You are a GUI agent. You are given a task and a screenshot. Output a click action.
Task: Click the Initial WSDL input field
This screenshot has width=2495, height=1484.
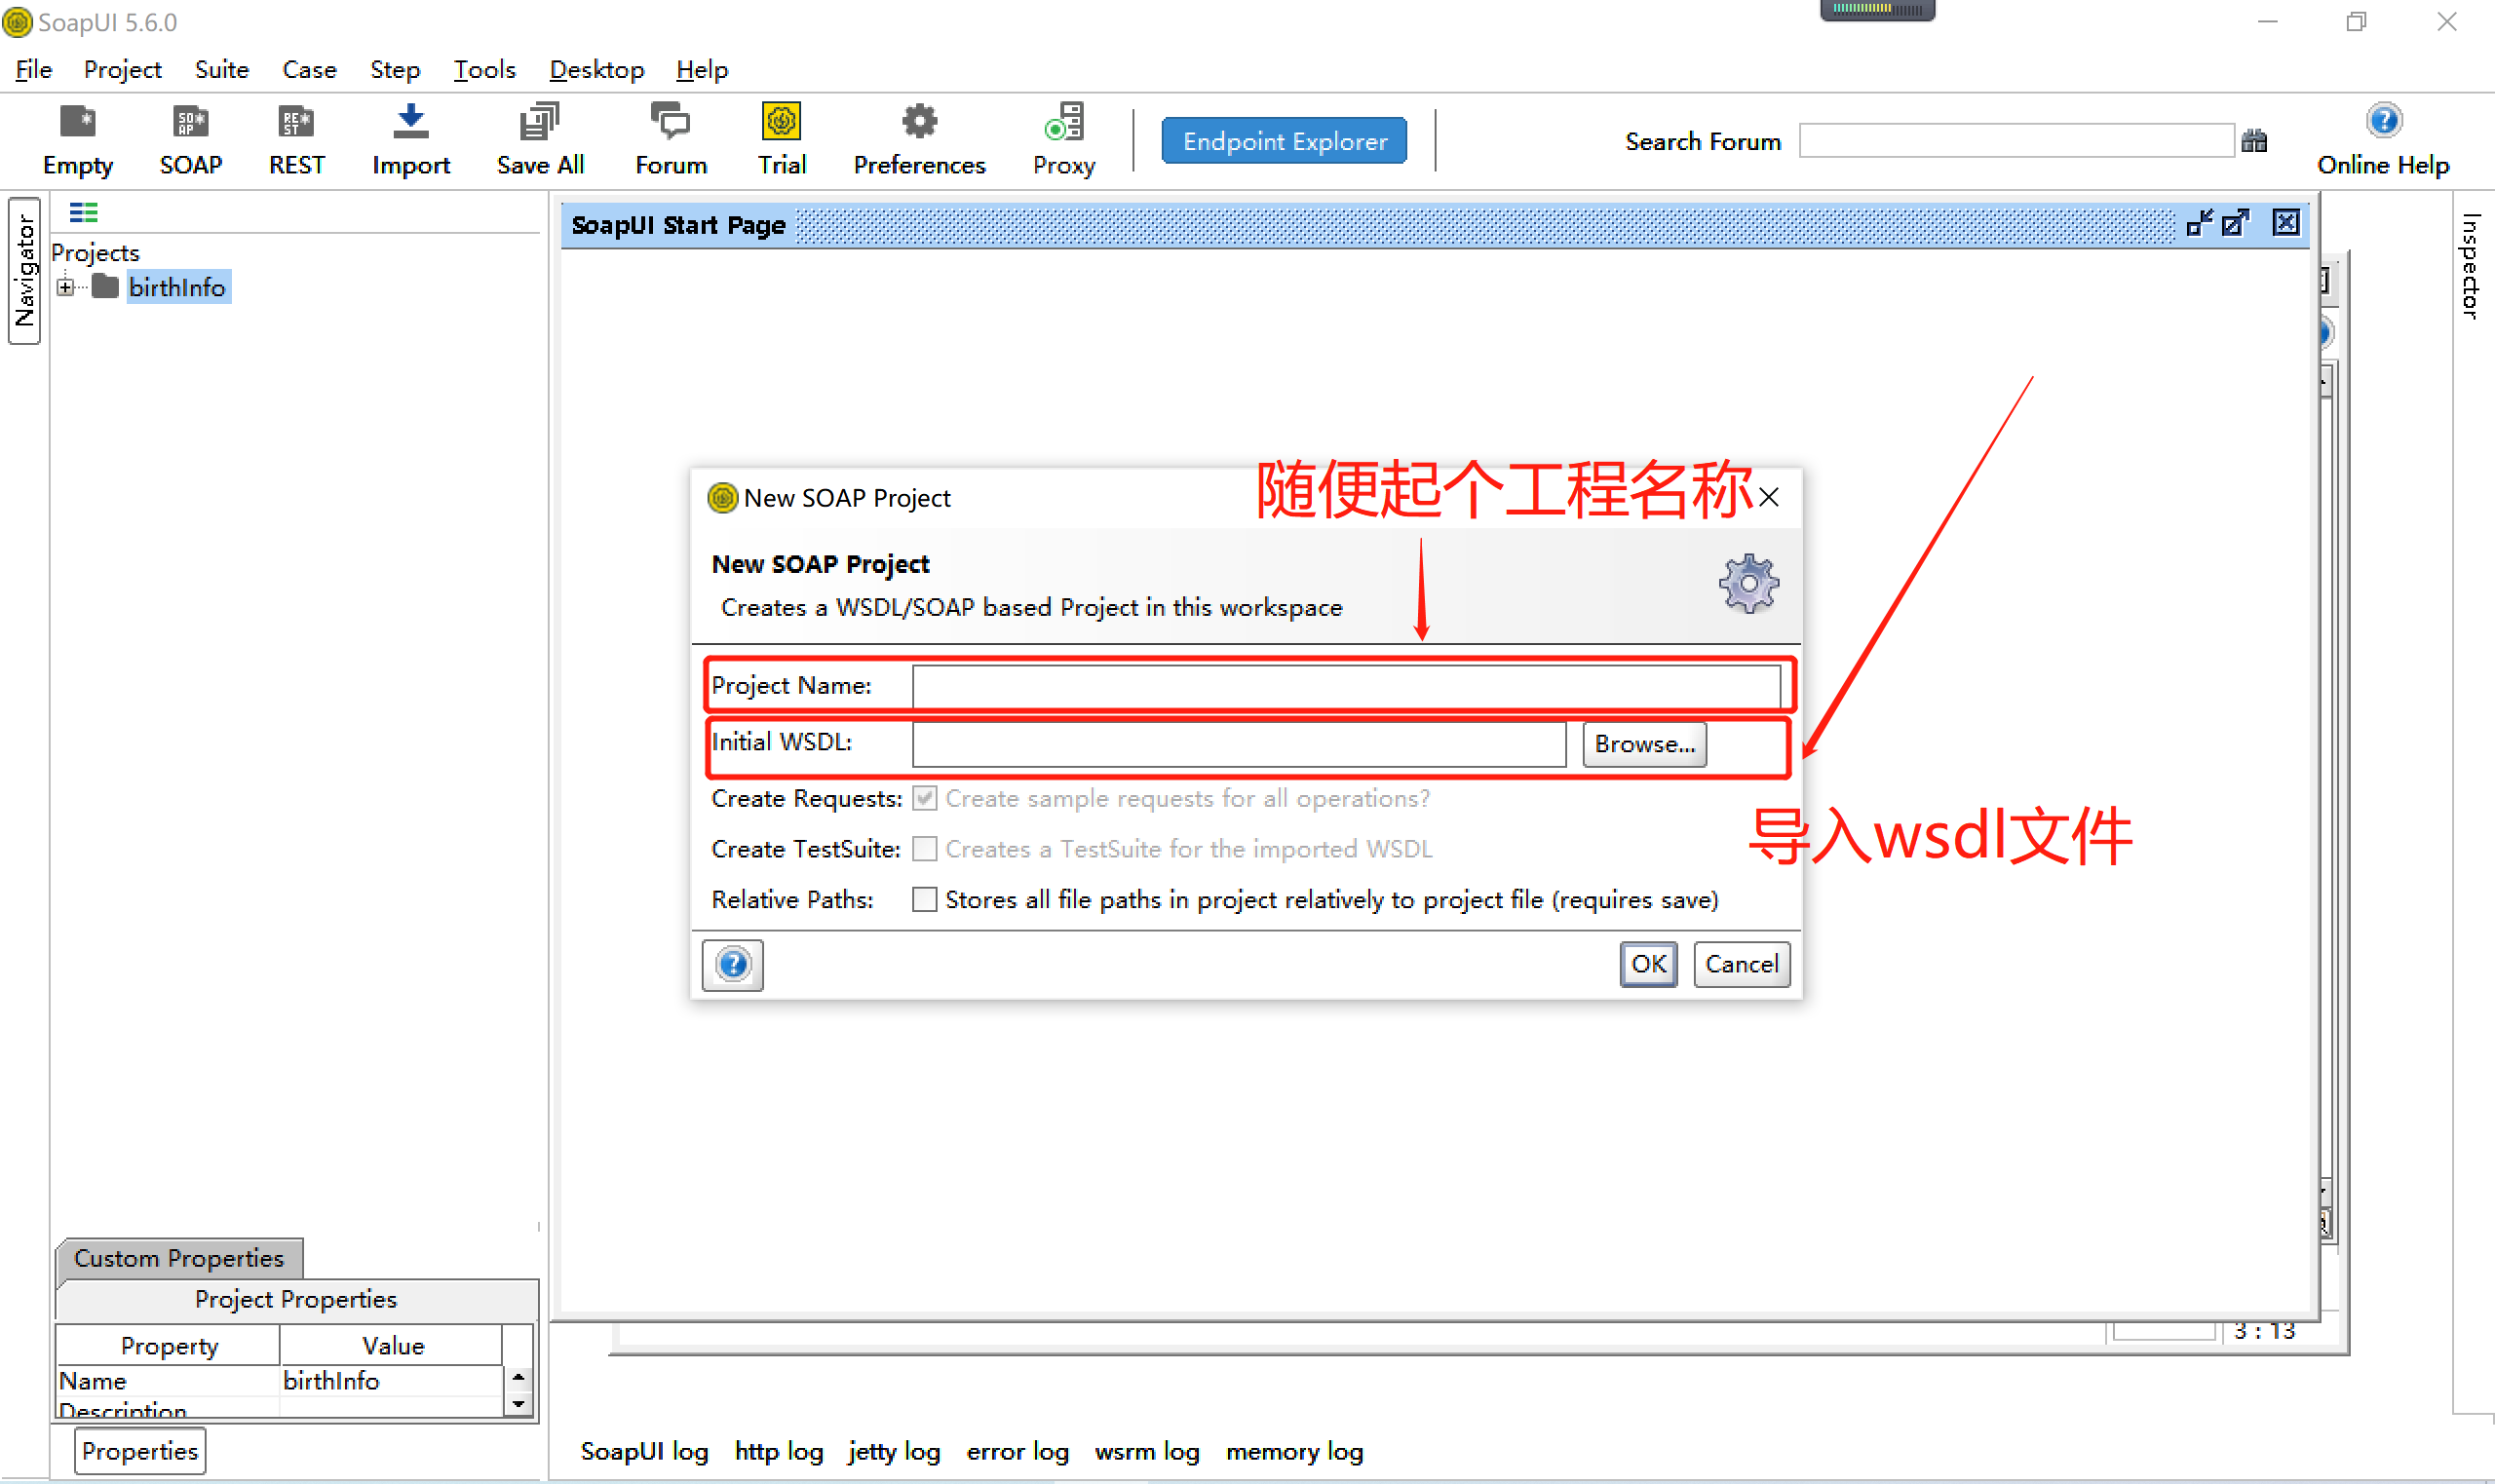[1238, 744]
